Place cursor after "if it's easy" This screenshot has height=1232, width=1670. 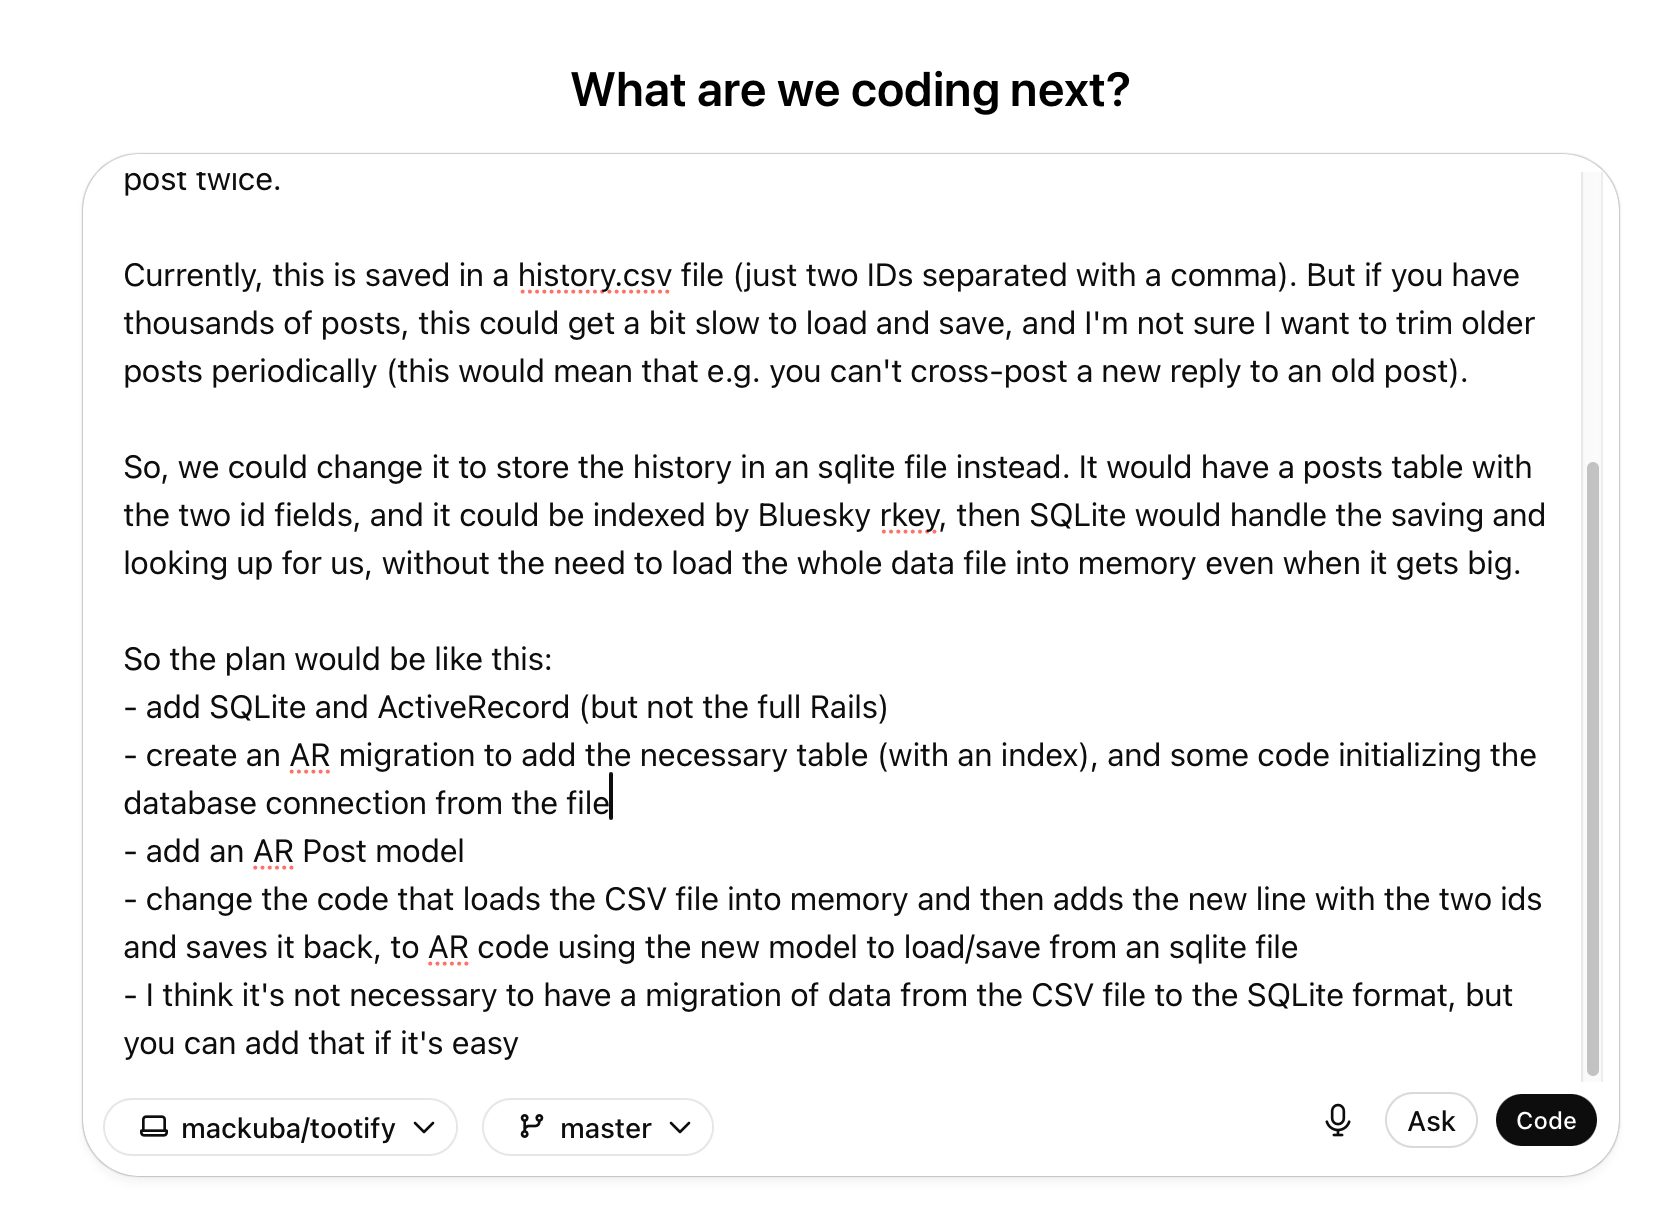click(x=519, y=1043)
